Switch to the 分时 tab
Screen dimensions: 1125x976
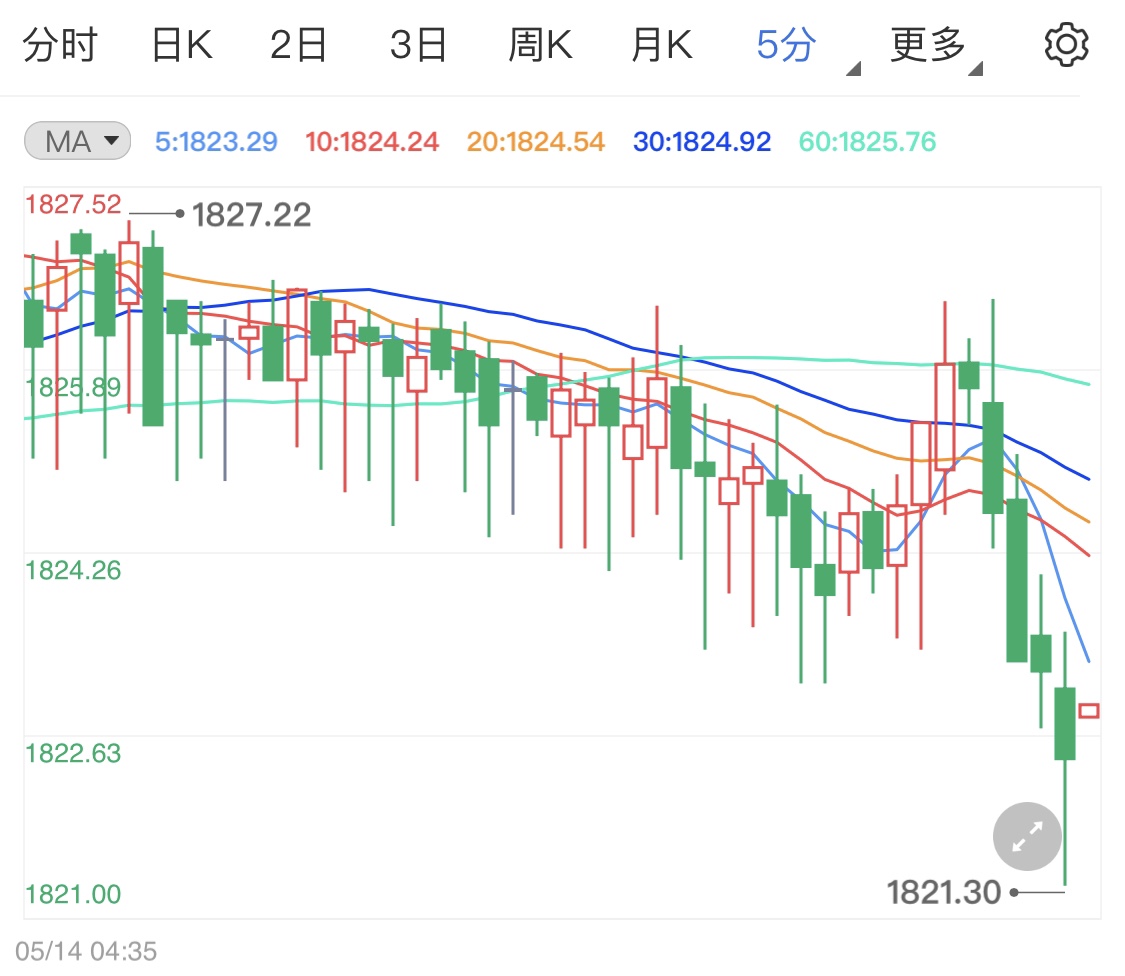pos(60,45)
